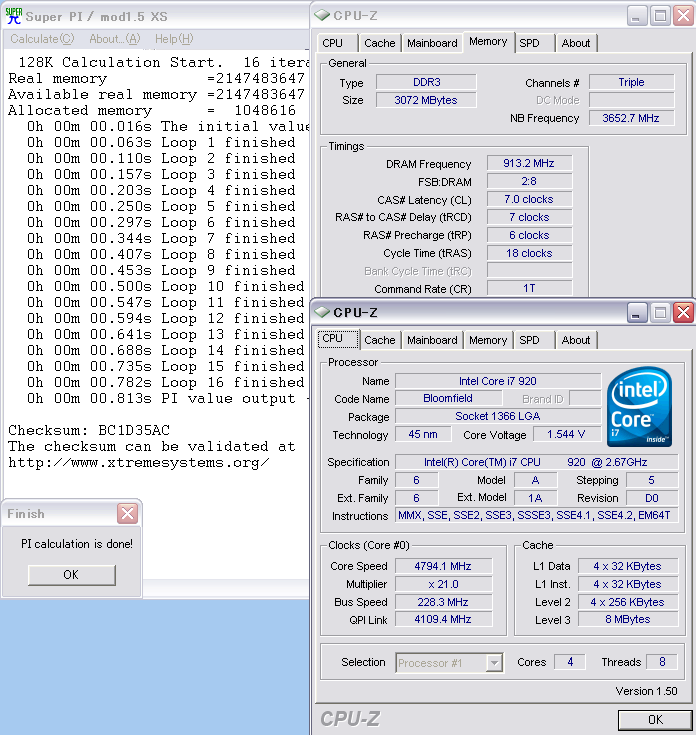Click the Revision D0 value field
The height and width of the screenshot is (735, 696).
(x=652, y=498)
